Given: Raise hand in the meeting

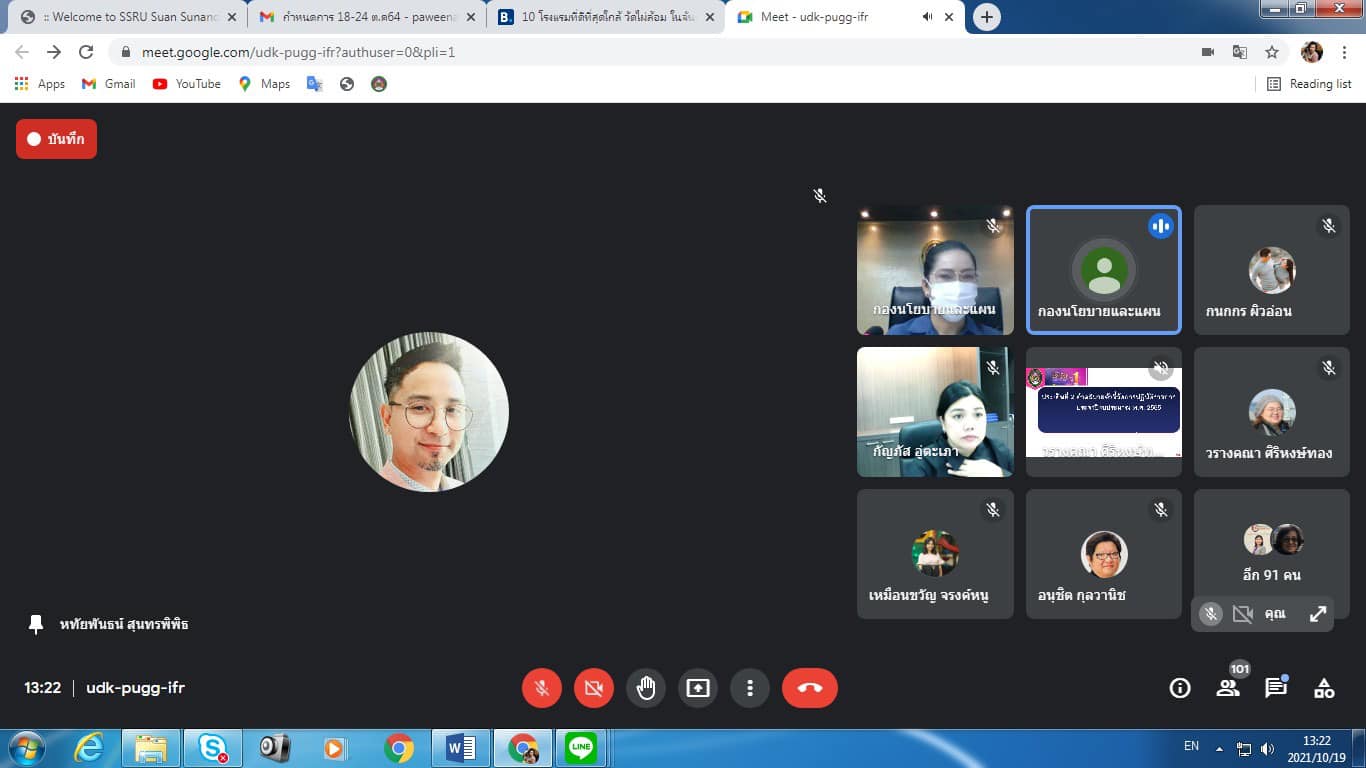Looking at the screenshot, I should click(646, 688).
